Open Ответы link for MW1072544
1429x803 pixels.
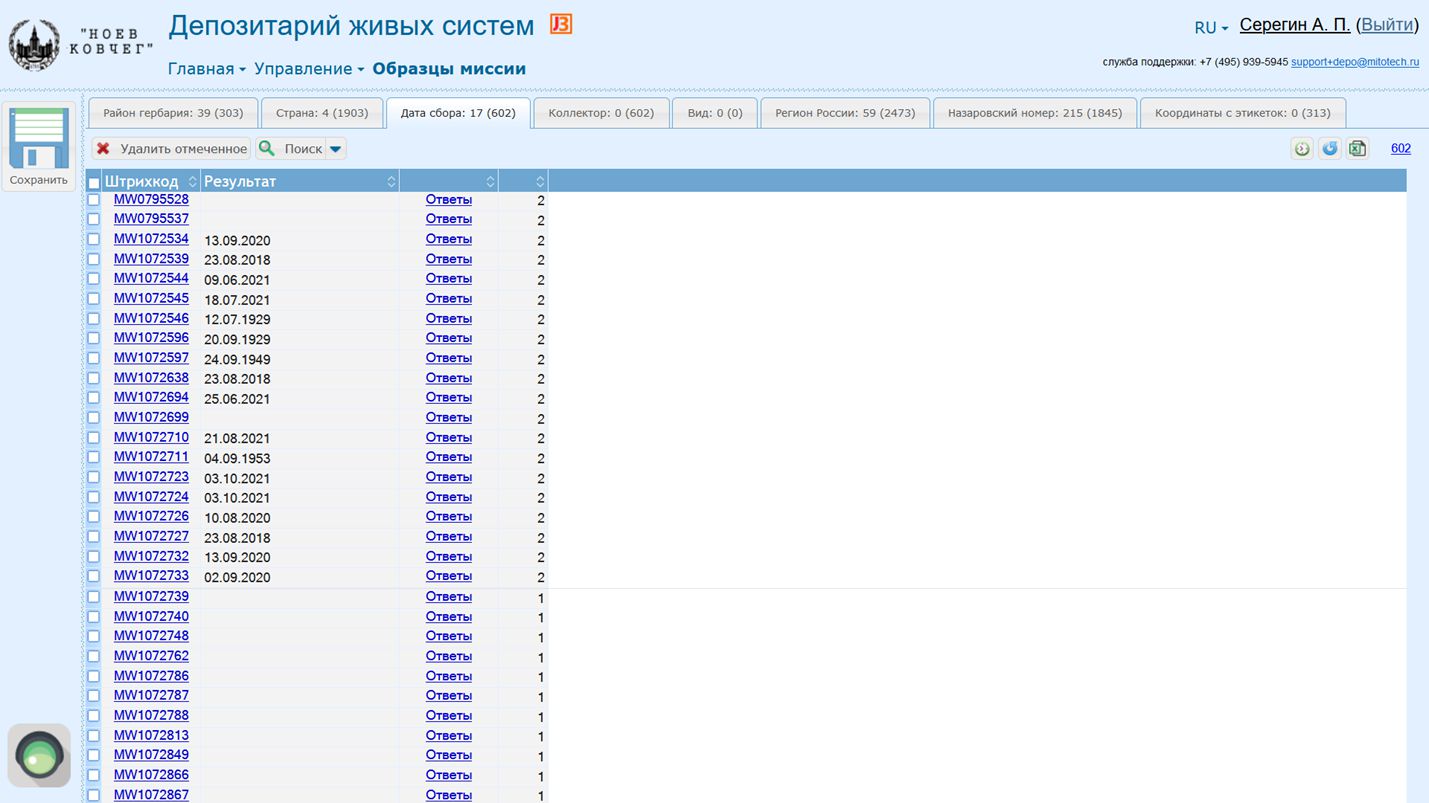point(448,279)
